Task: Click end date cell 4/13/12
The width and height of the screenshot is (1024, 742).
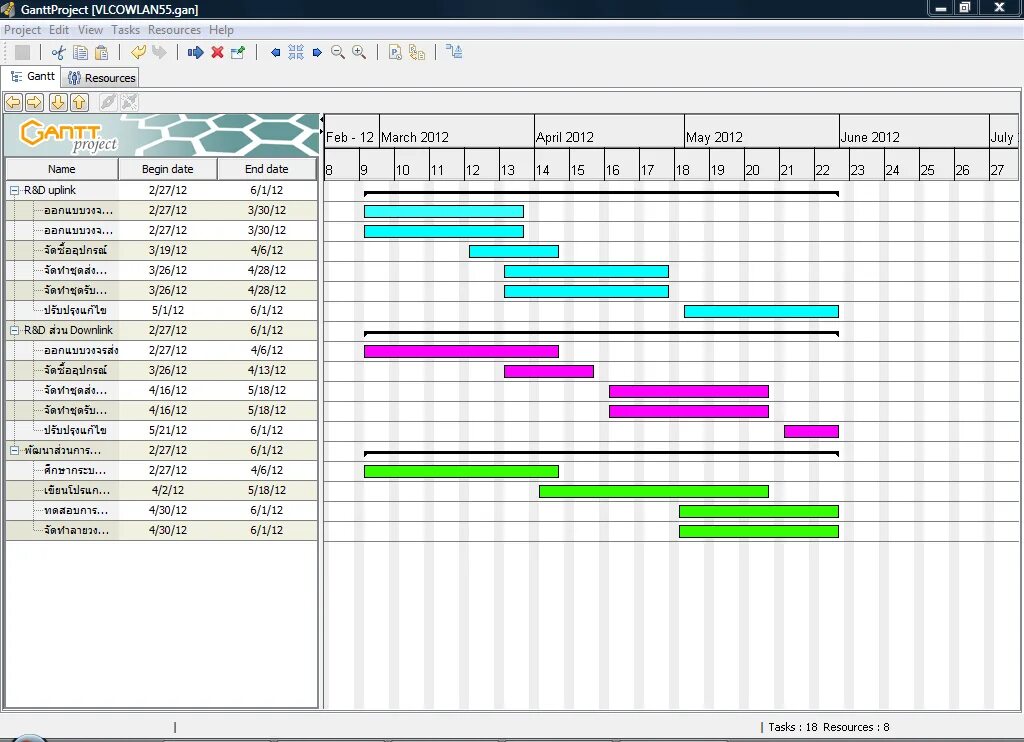Action: [267, 370]
